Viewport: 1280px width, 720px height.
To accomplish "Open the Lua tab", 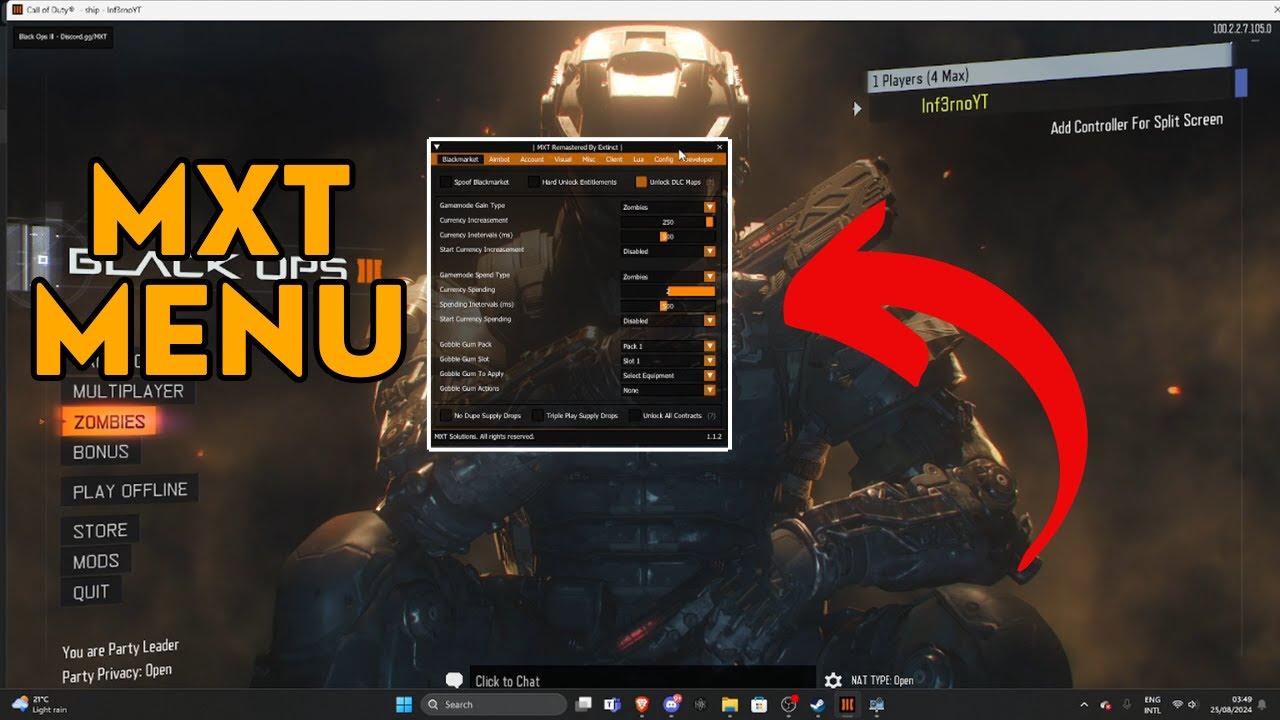I will coord(638,159).
